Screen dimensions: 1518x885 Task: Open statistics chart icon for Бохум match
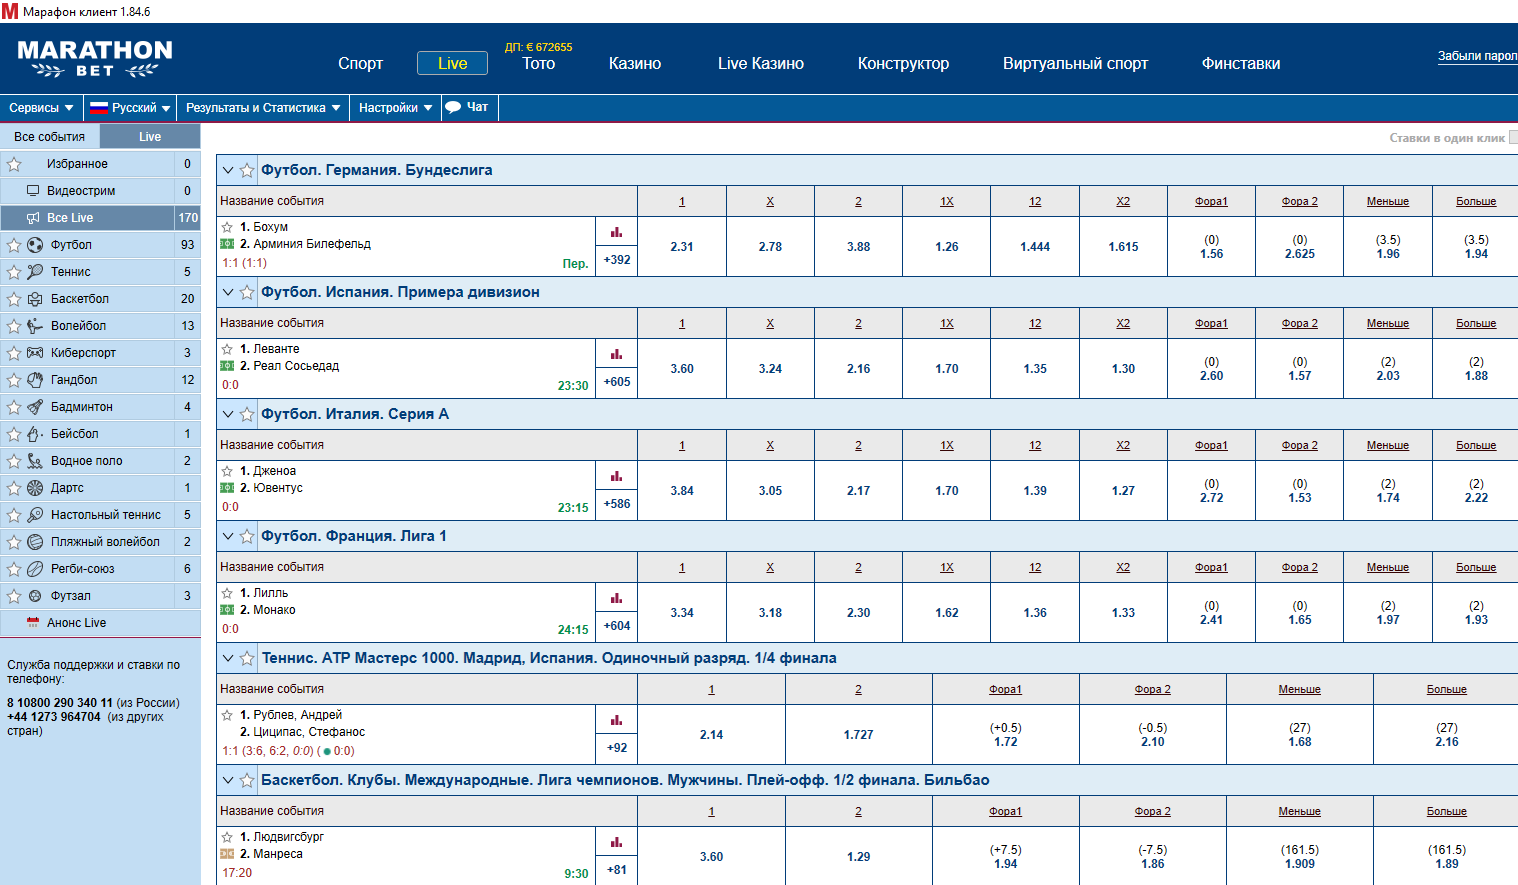tap(616, 232)
